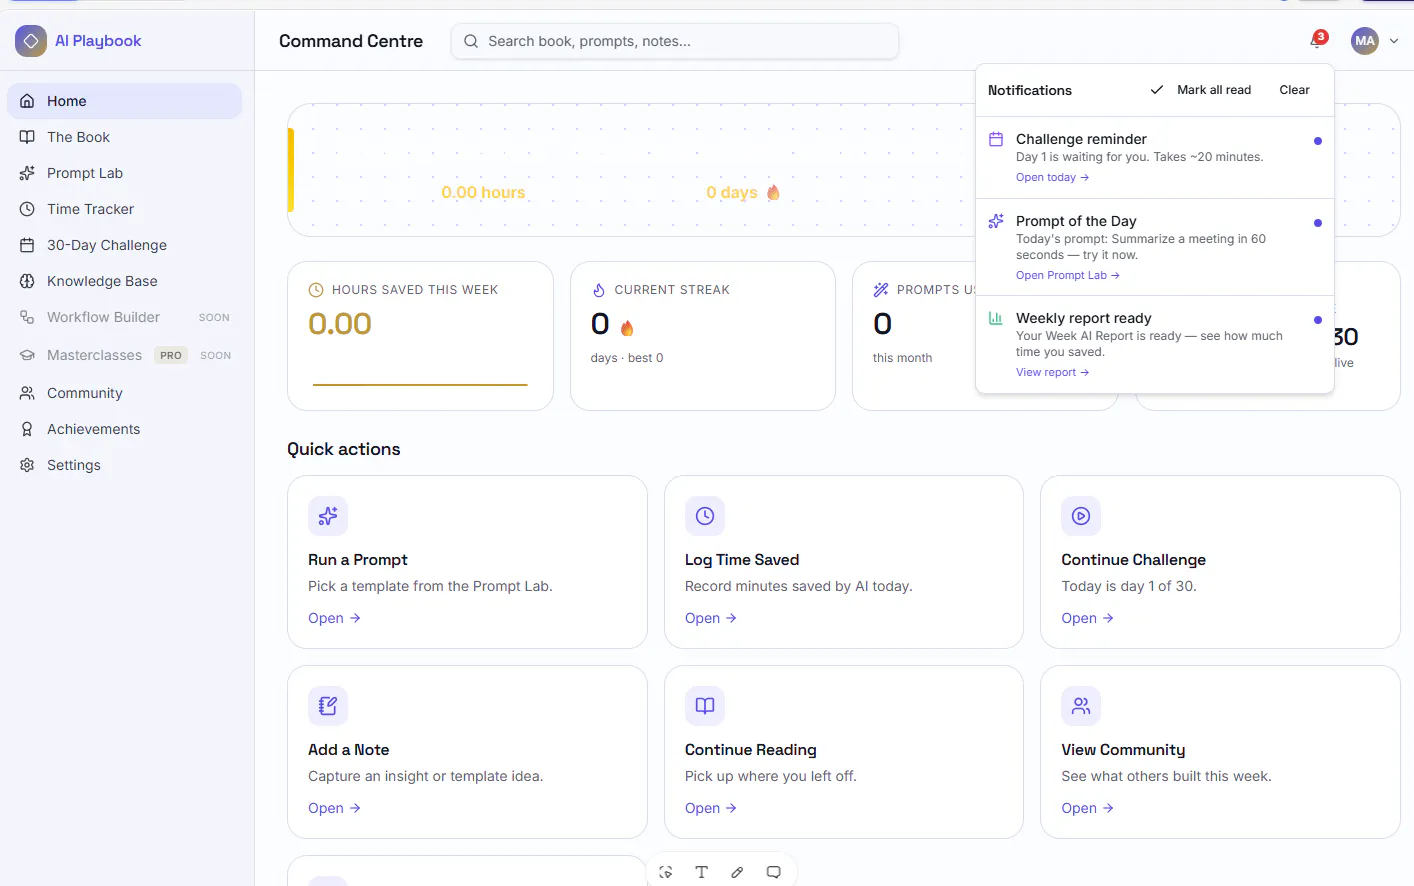Click the Open today link
The height and width of the screenshot is (886, 1414).
point(1052,177)
